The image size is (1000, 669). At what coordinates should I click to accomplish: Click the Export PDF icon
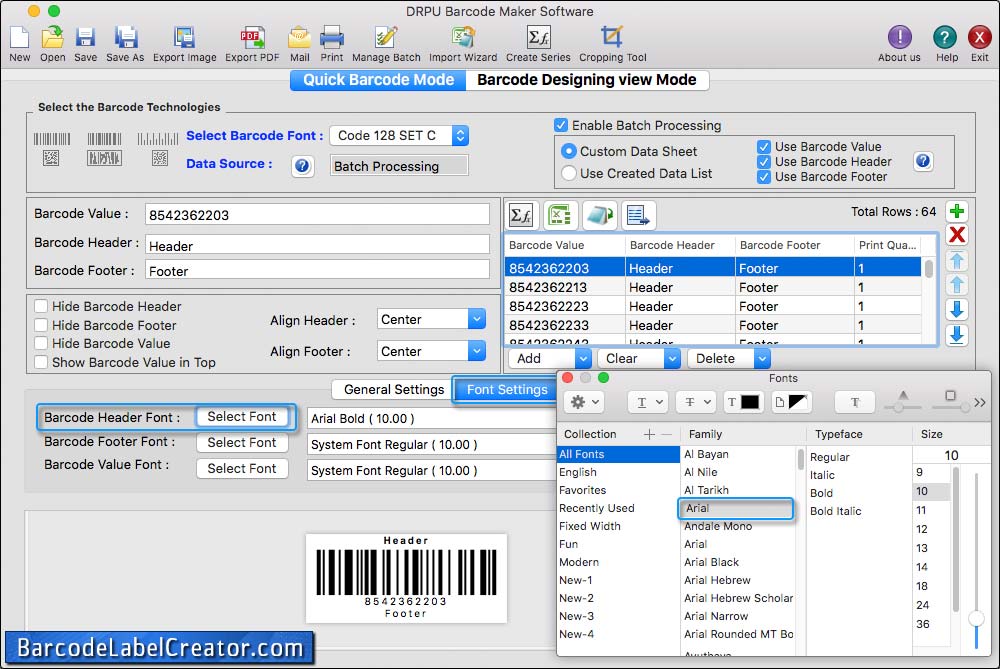(252, 38)
